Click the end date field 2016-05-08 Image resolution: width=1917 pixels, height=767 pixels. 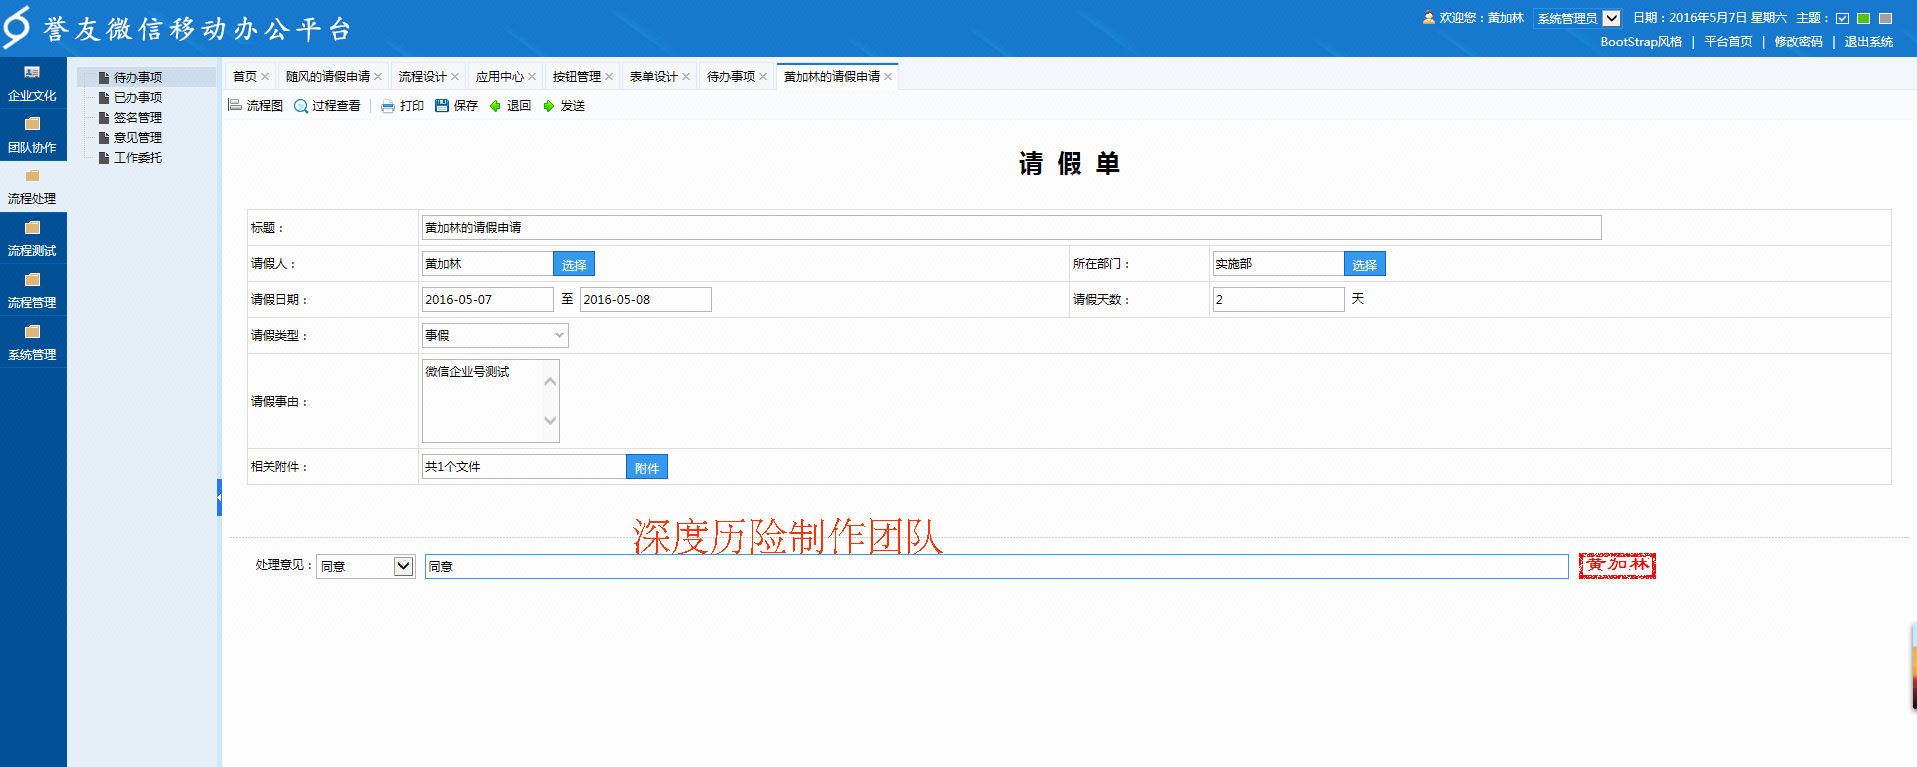pyautogui.click(x=646, y=300)
